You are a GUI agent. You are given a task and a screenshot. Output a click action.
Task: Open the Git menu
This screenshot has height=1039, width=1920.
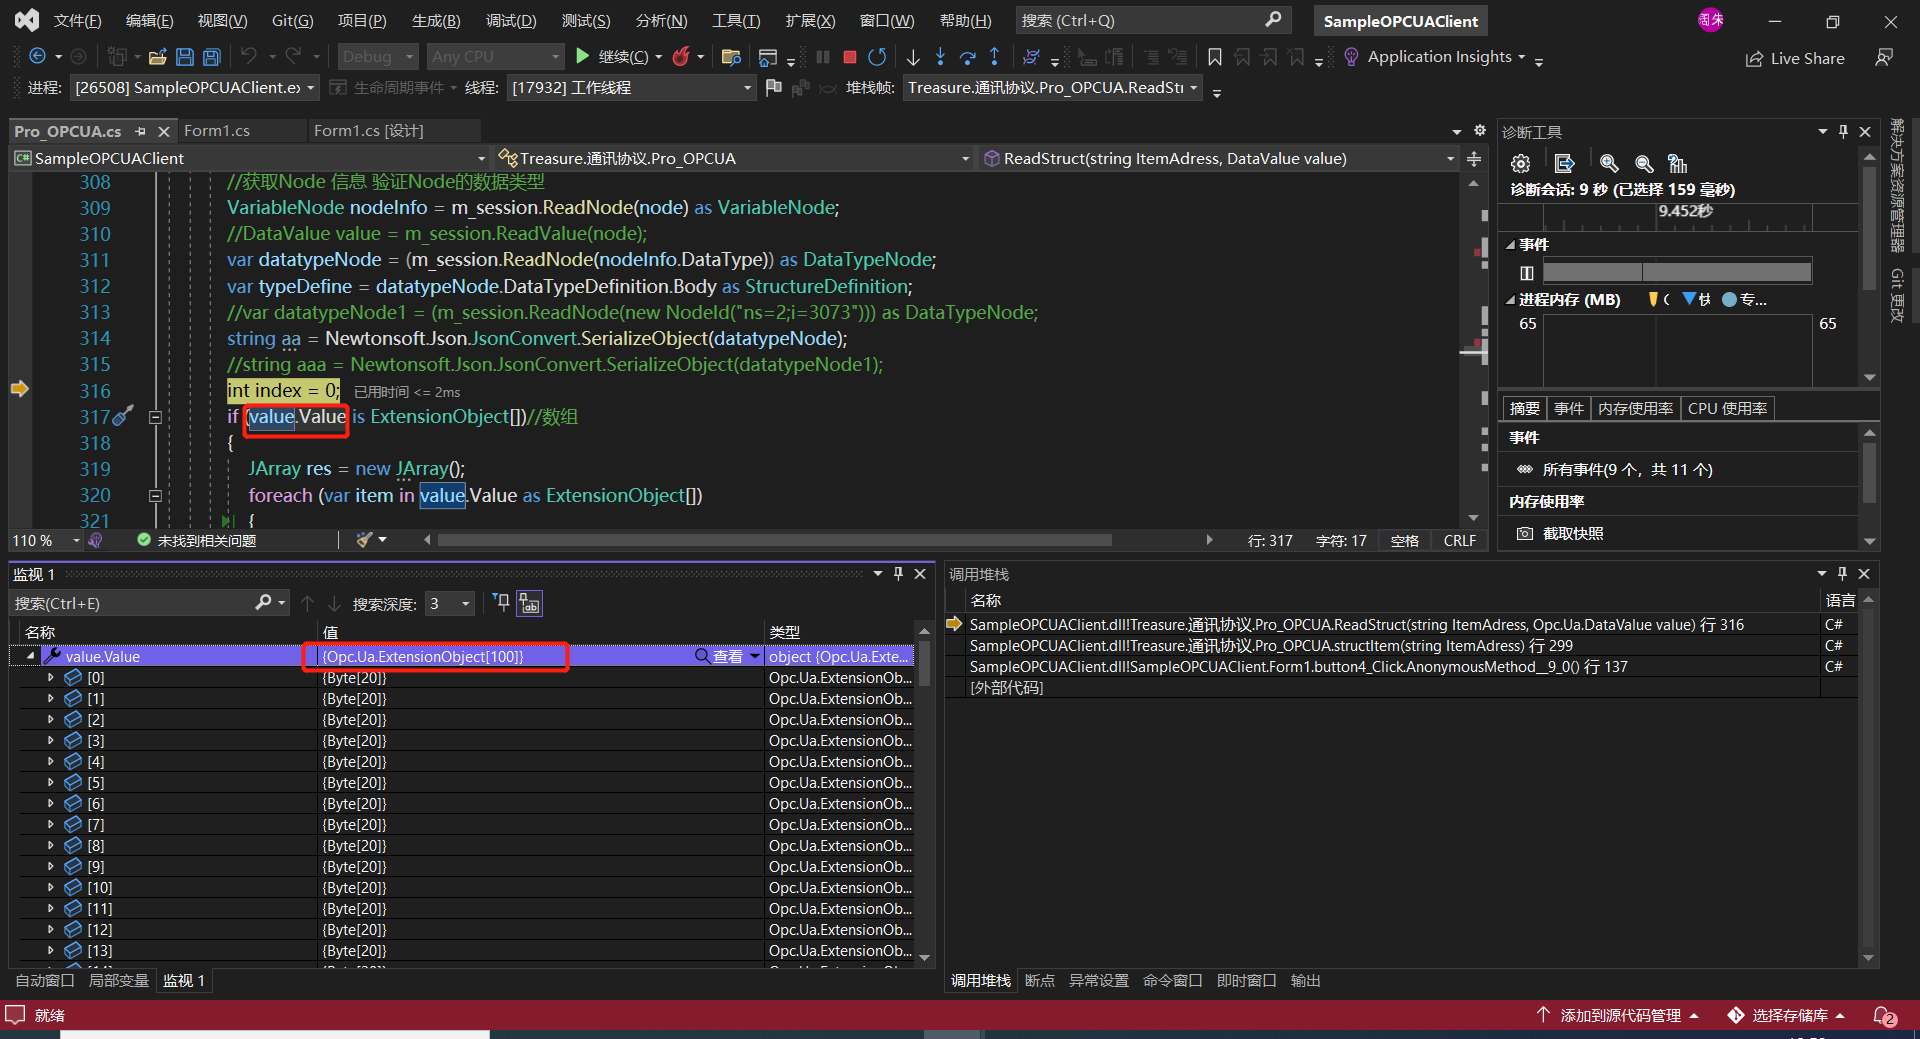point(292,20)
